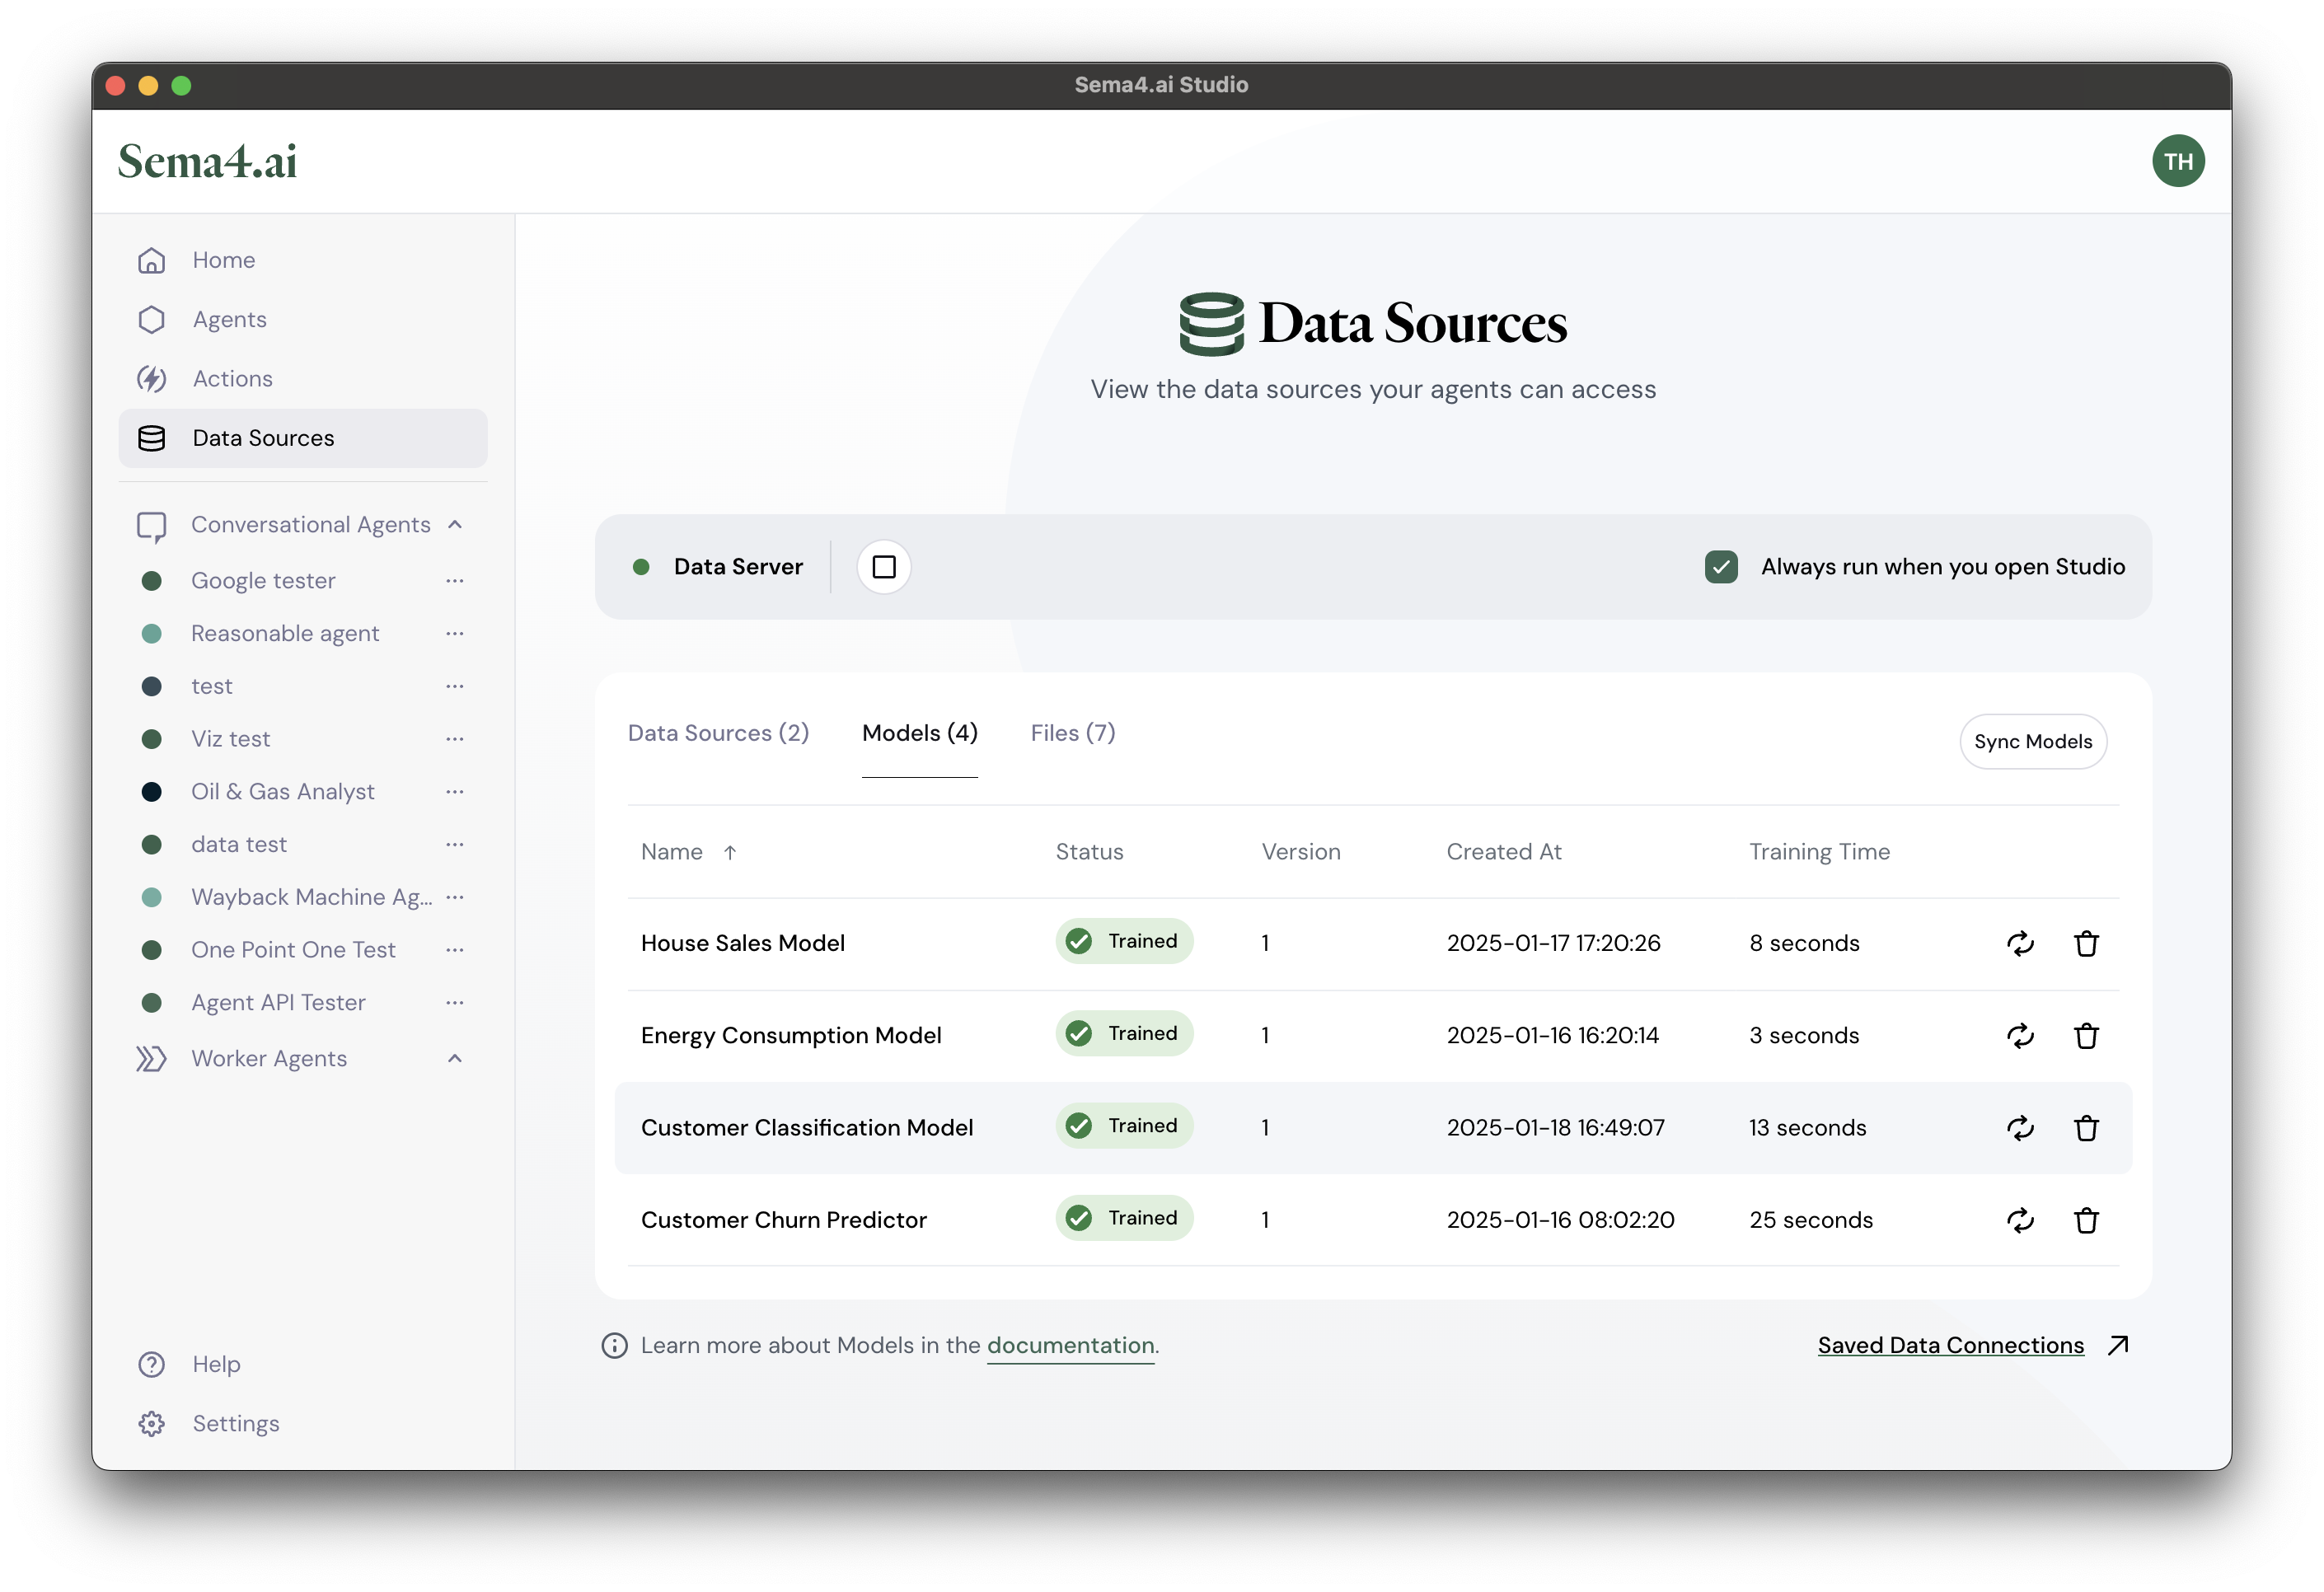2324x1592 pixels.
Task: Click the arrow beside Saved Data Connections
Action: [x=2118, y=1345]
